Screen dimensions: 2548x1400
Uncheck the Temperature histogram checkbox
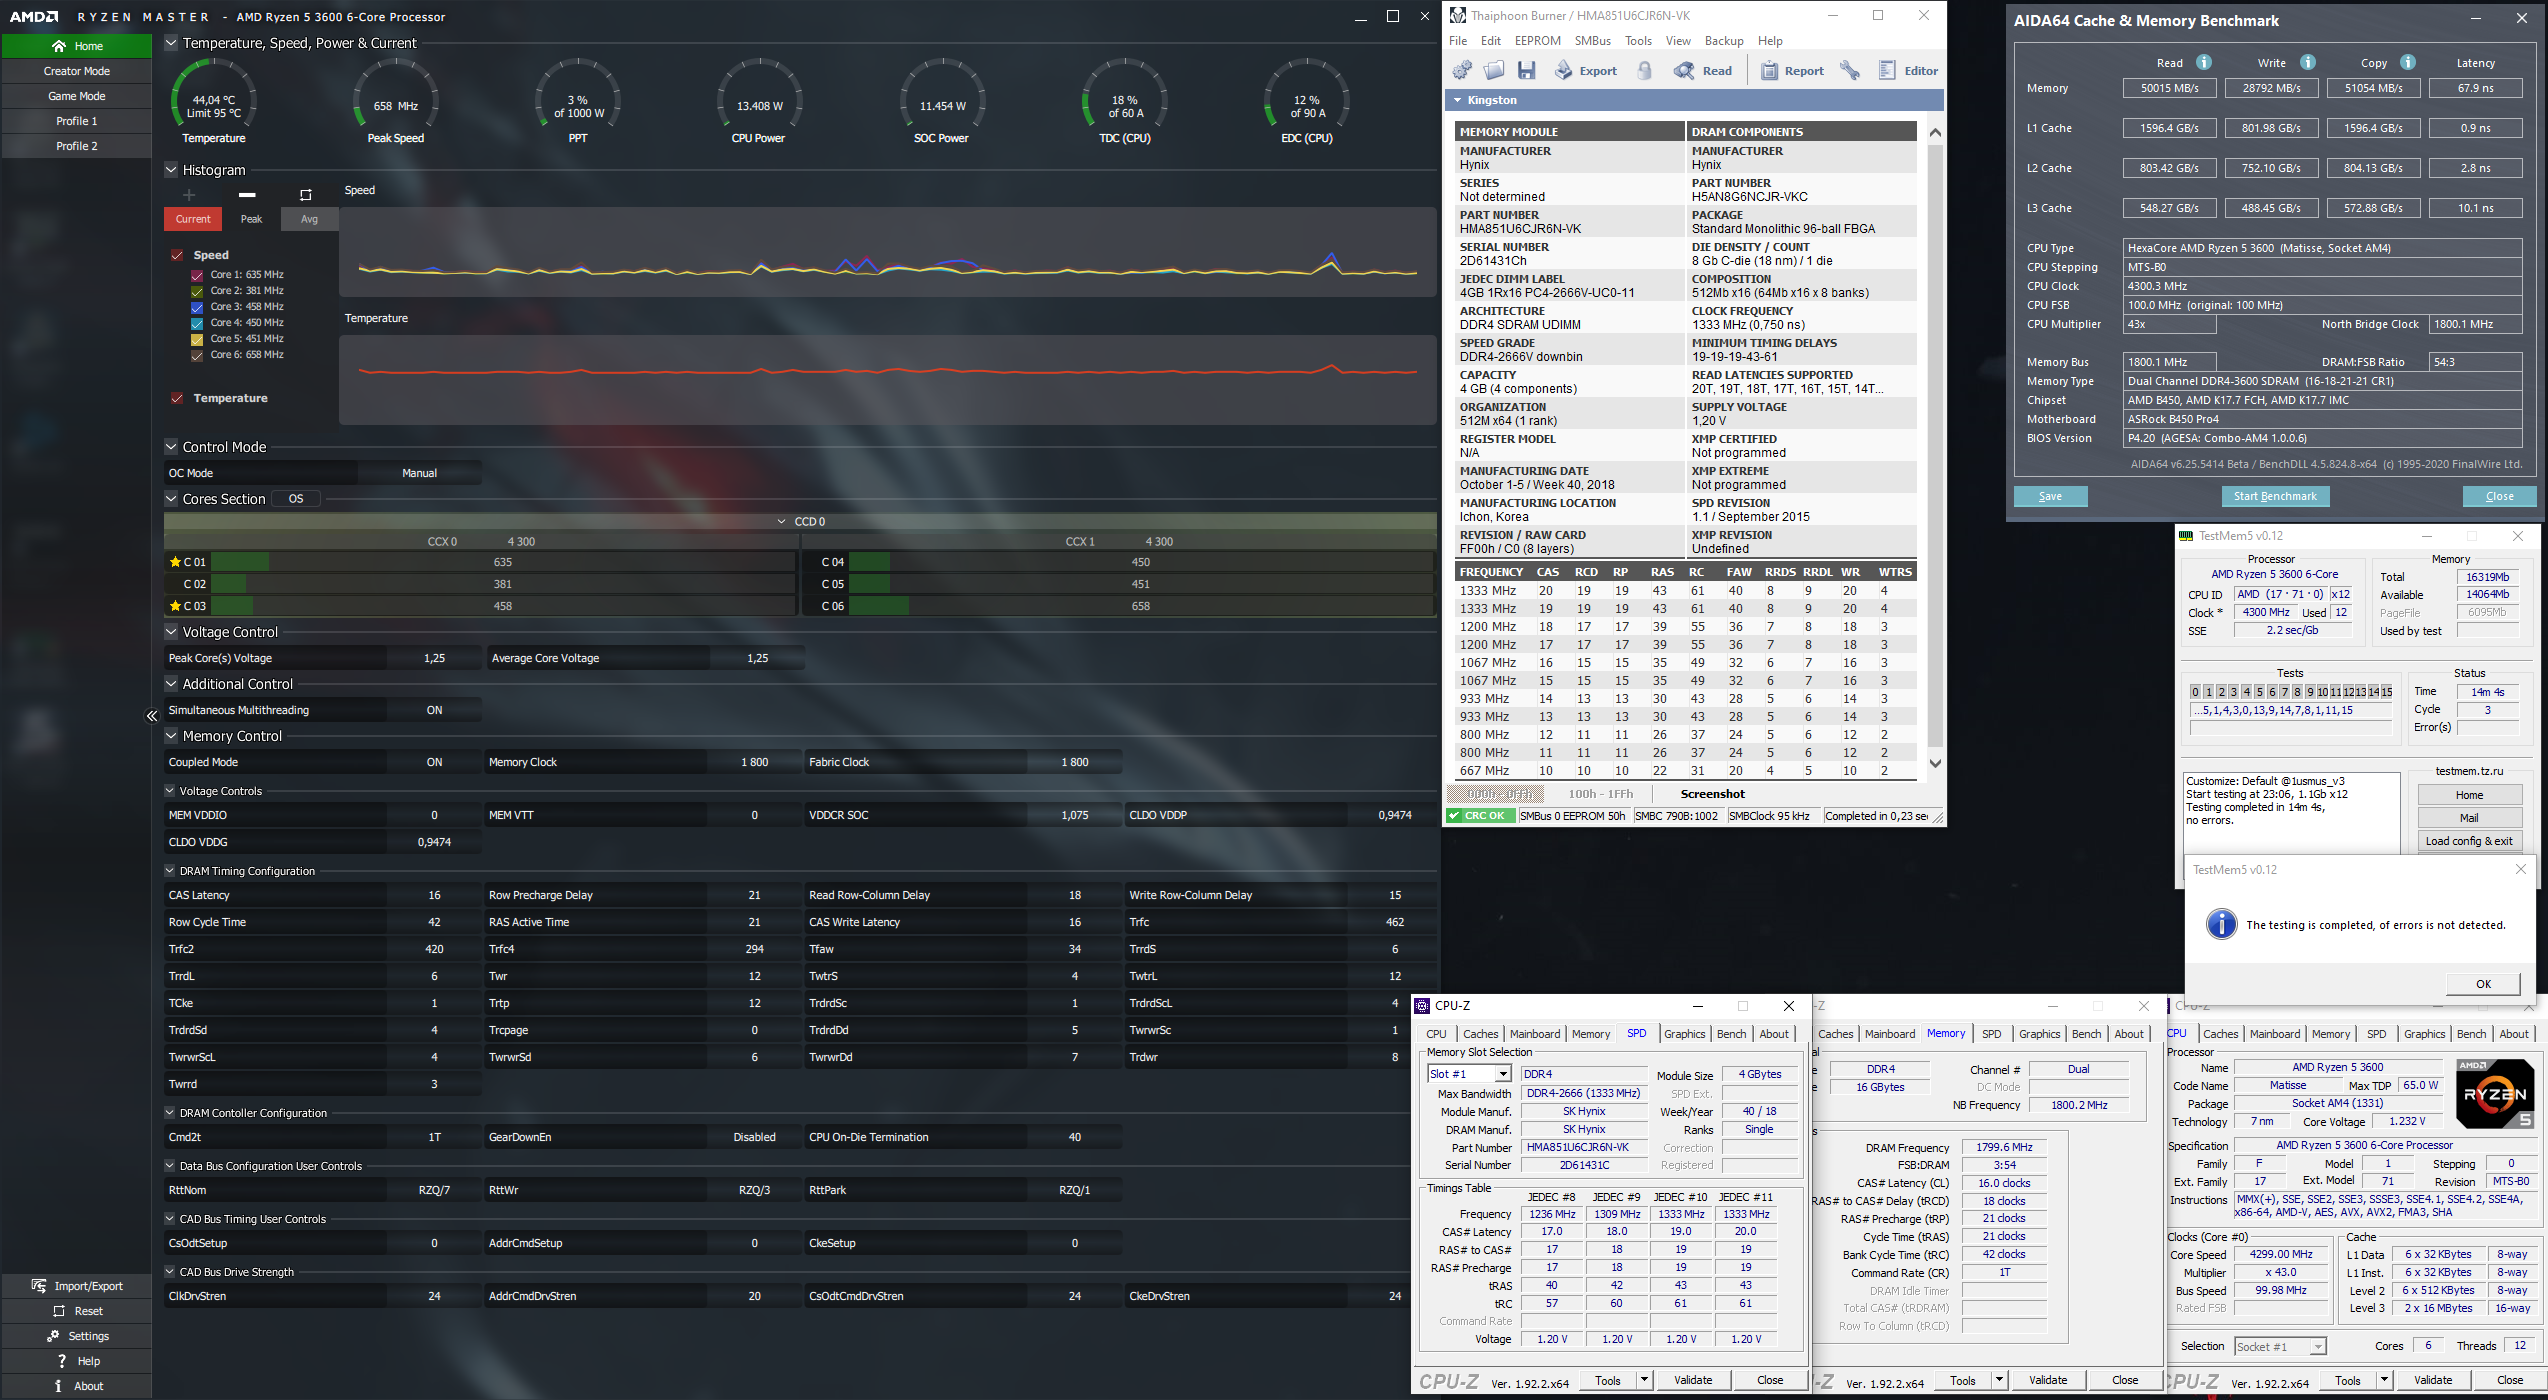pos(177,398)
